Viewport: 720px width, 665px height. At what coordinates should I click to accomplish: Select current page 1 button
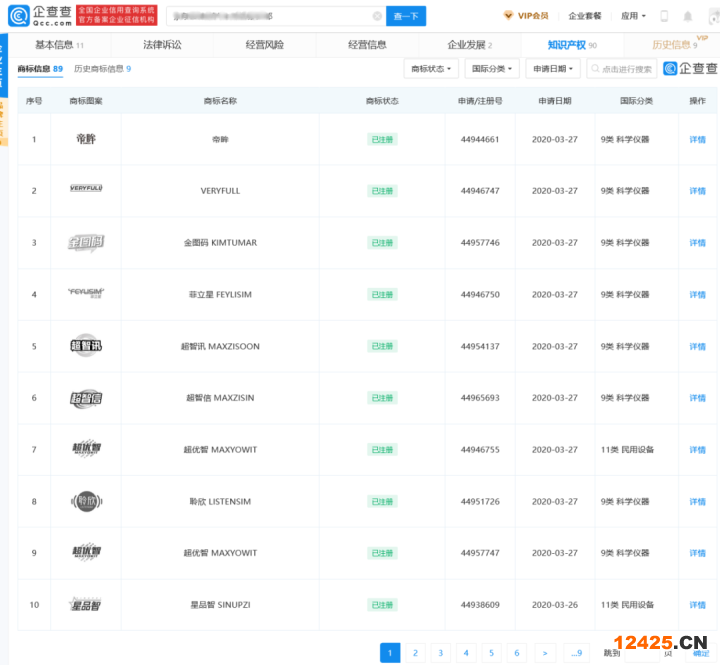(x=390, y=653)
